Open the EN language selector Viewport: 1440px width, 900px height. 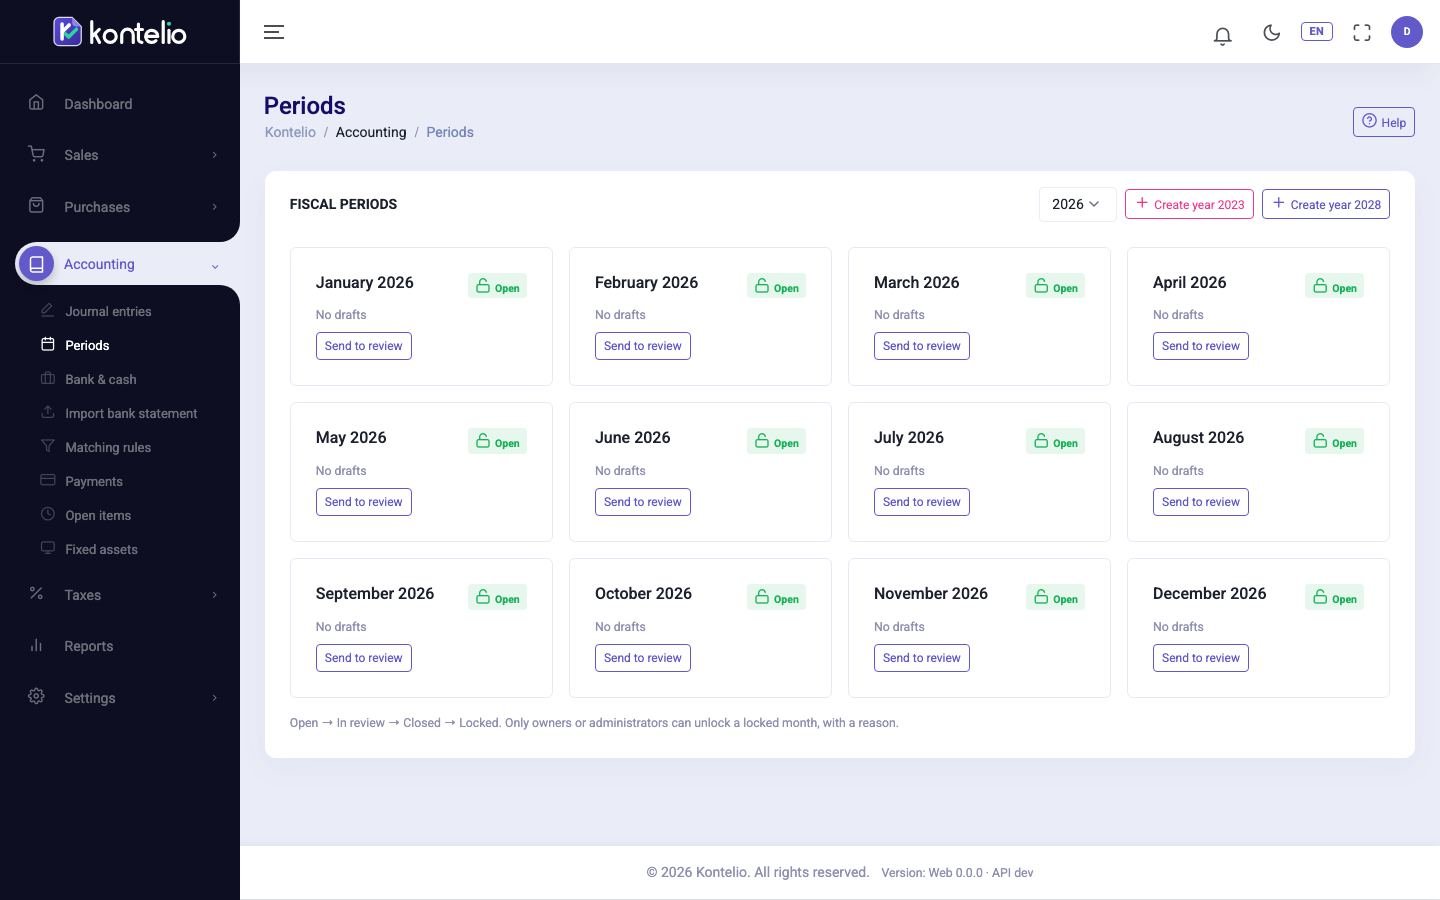pyautogui.click(x=1316, y=31)
